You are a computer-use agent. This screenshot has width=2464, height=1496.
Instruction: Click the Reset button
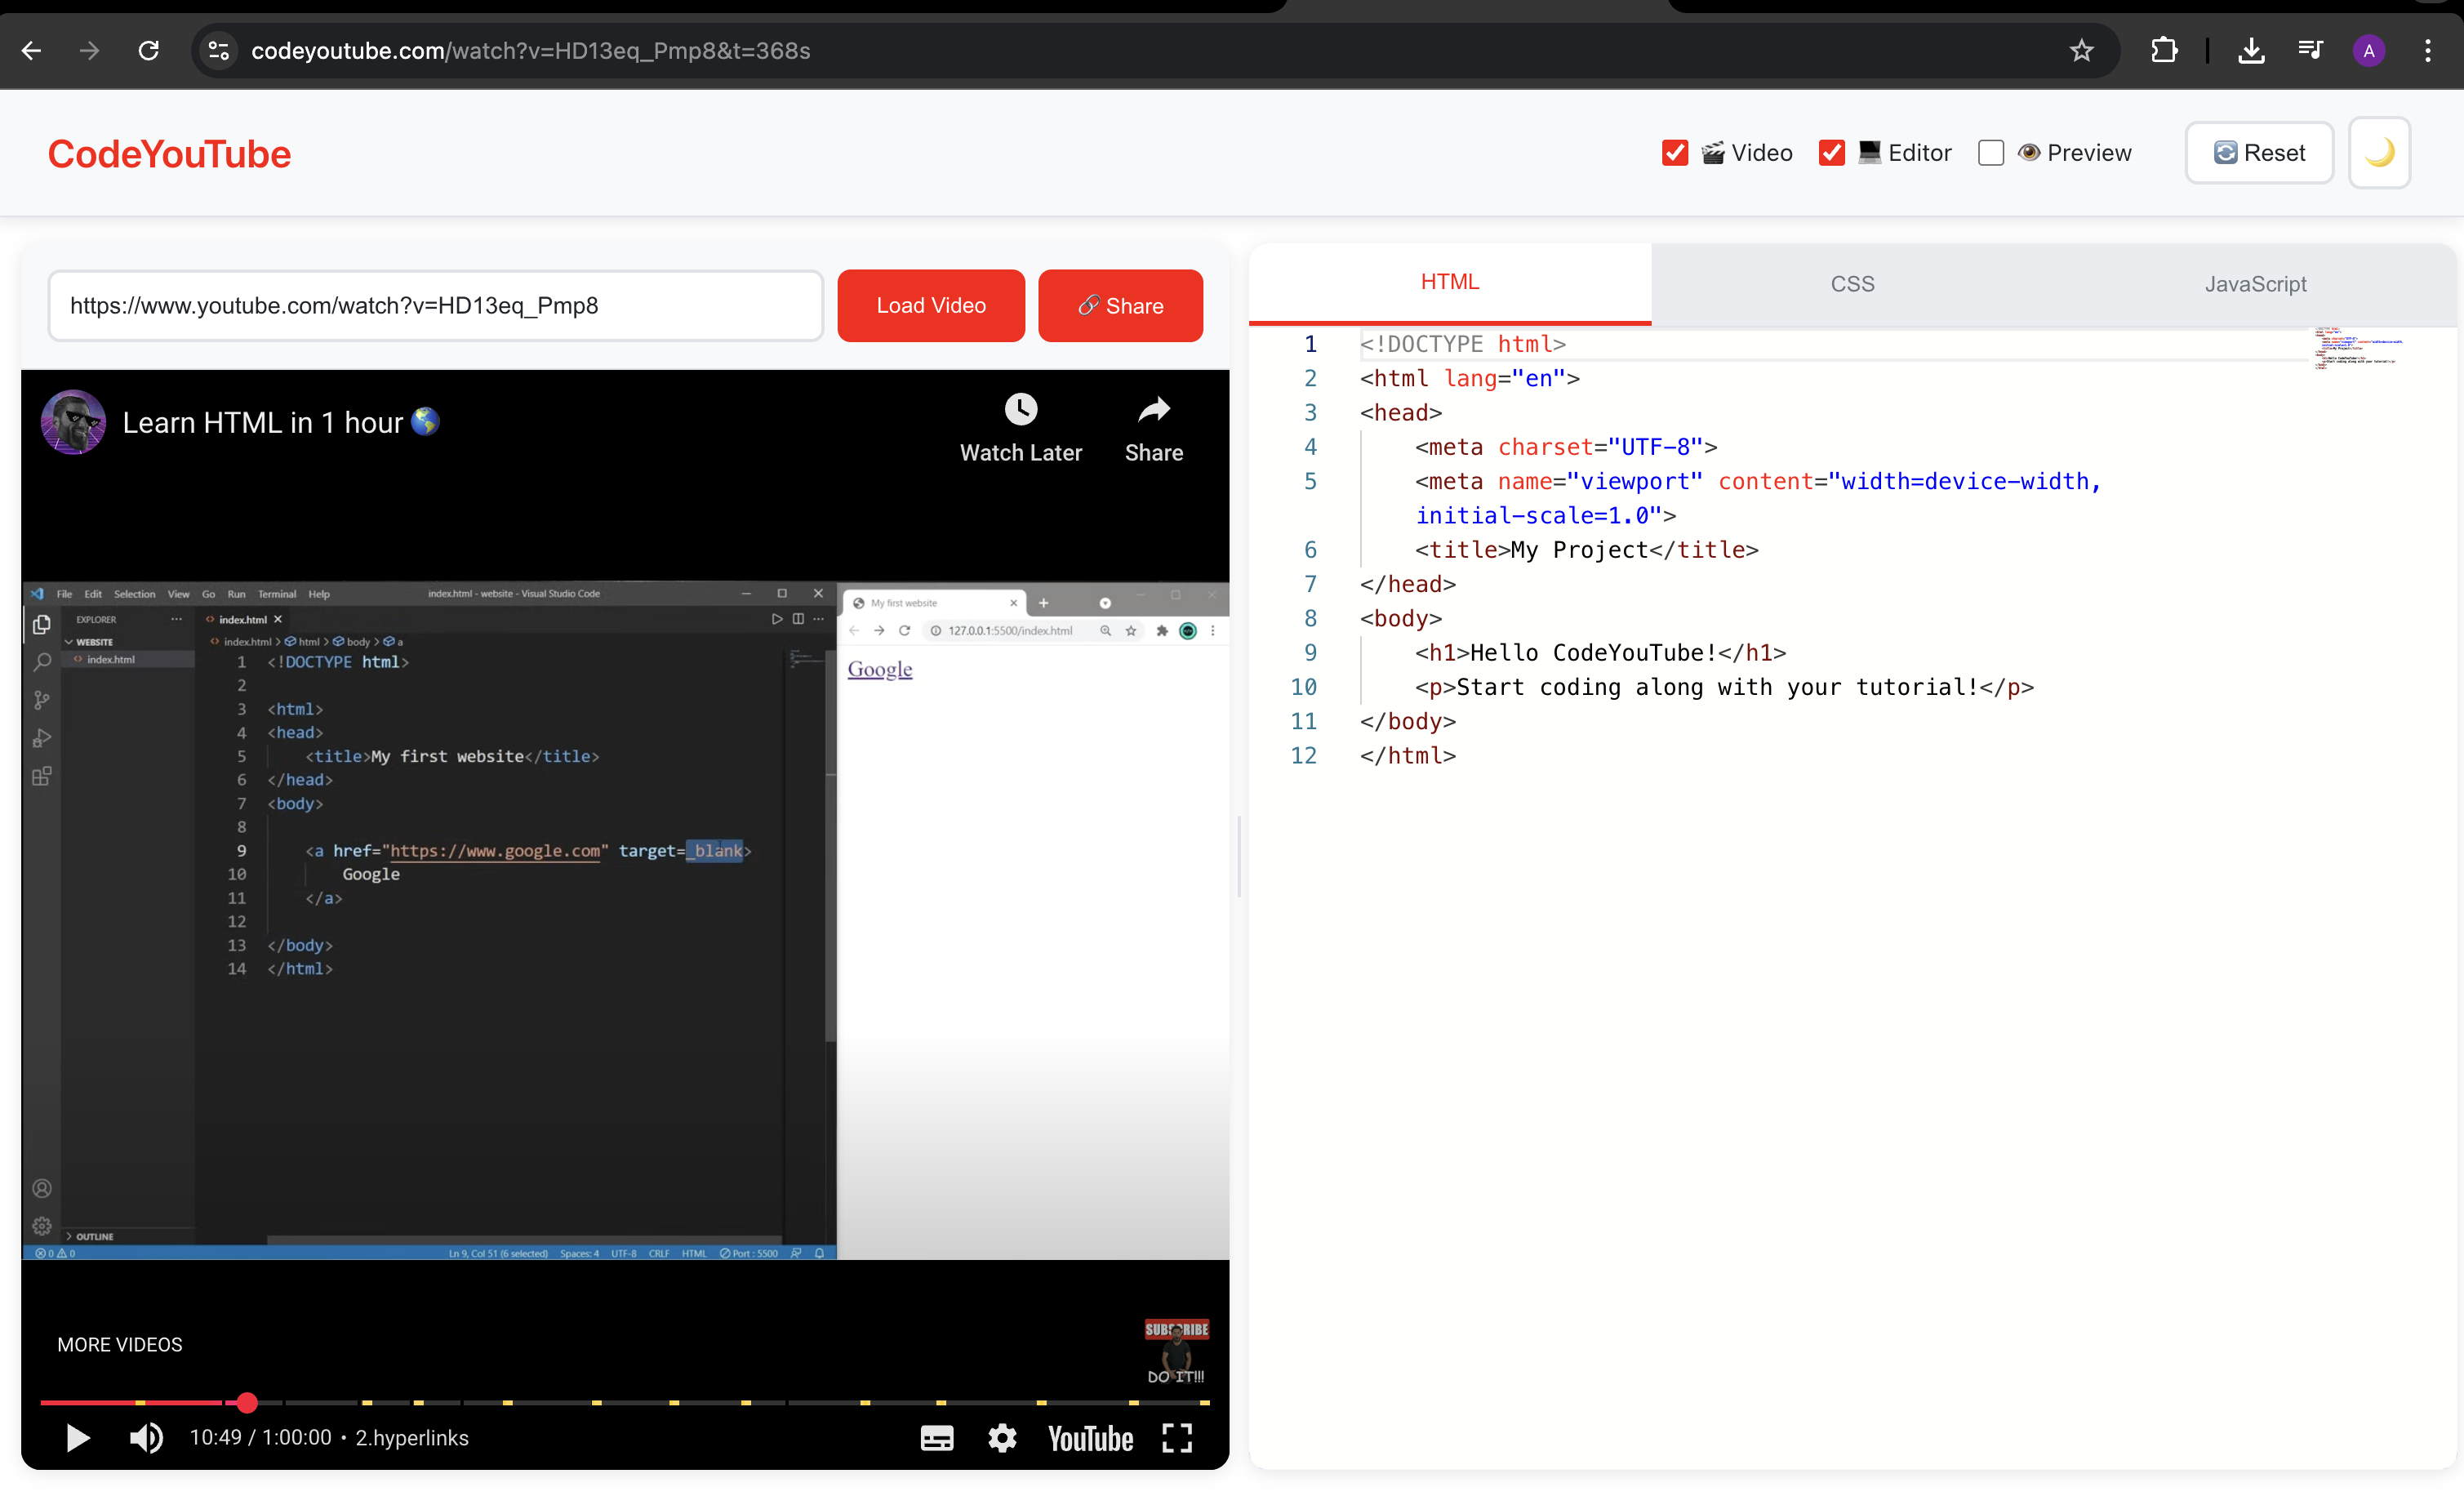point(2258,153)
